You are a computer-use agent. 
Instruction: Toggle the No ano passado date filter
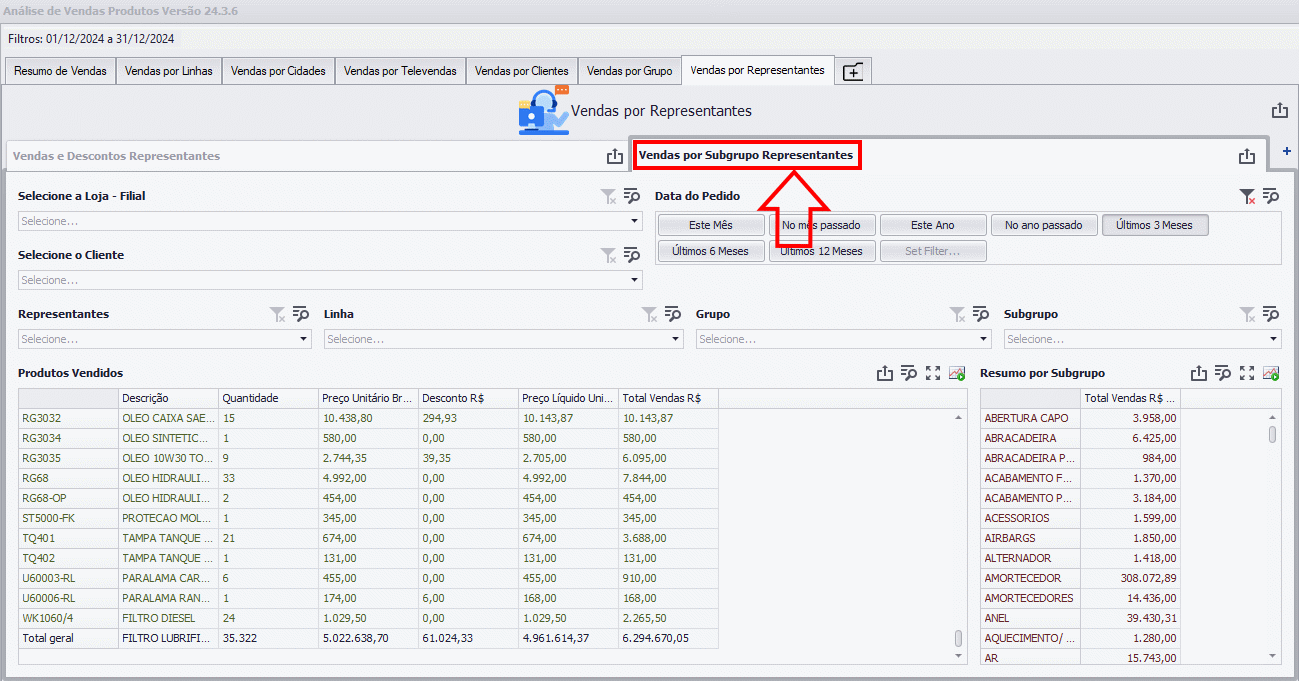coord(1044,225)
